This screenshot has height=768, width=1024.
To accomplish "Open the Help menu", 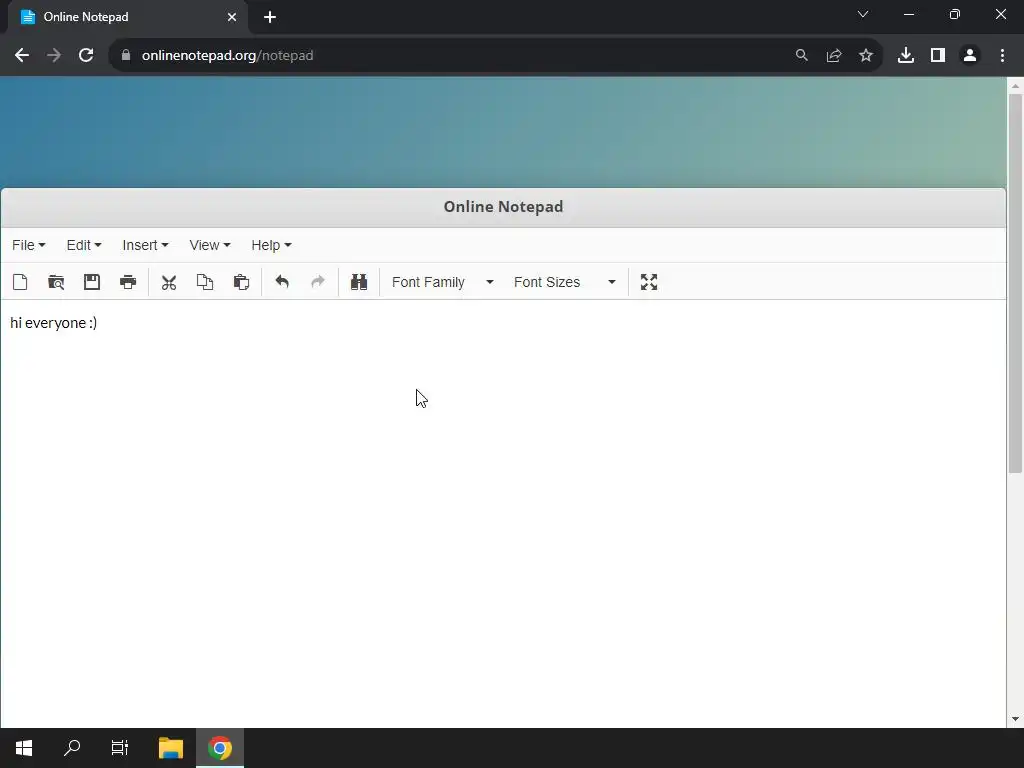I will tap(271, 245).
